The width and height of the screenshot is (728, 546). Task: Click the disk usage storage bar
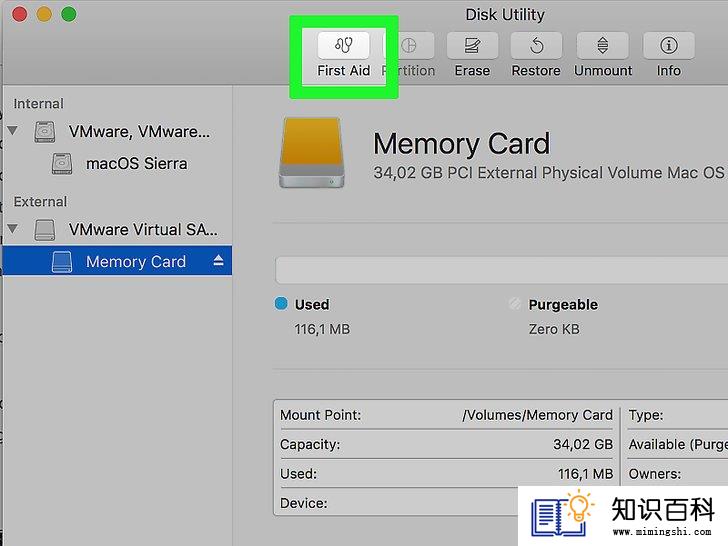coord(501,270)
